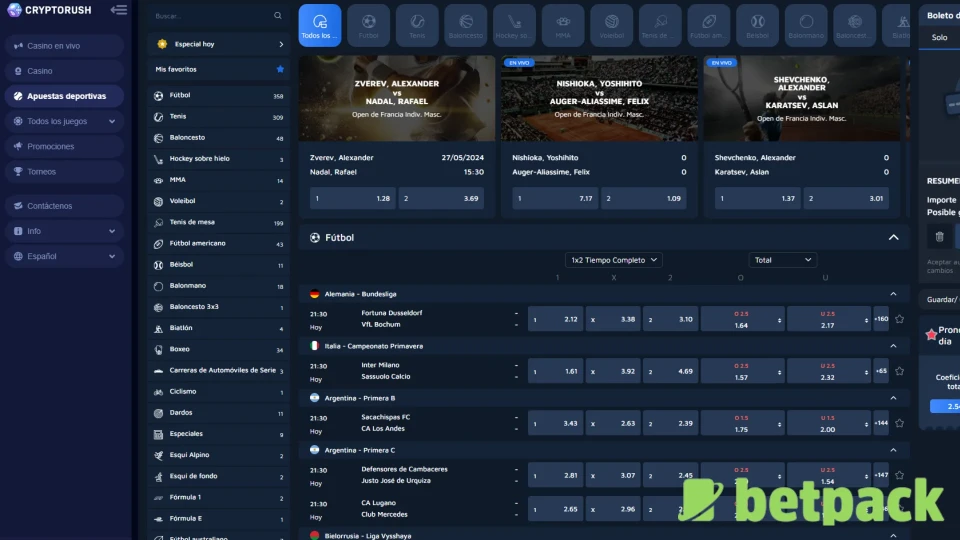960x540 pixels.
Task: Open the 1x2 Tiempo Completo dropdown
Action: pos(613,260)
